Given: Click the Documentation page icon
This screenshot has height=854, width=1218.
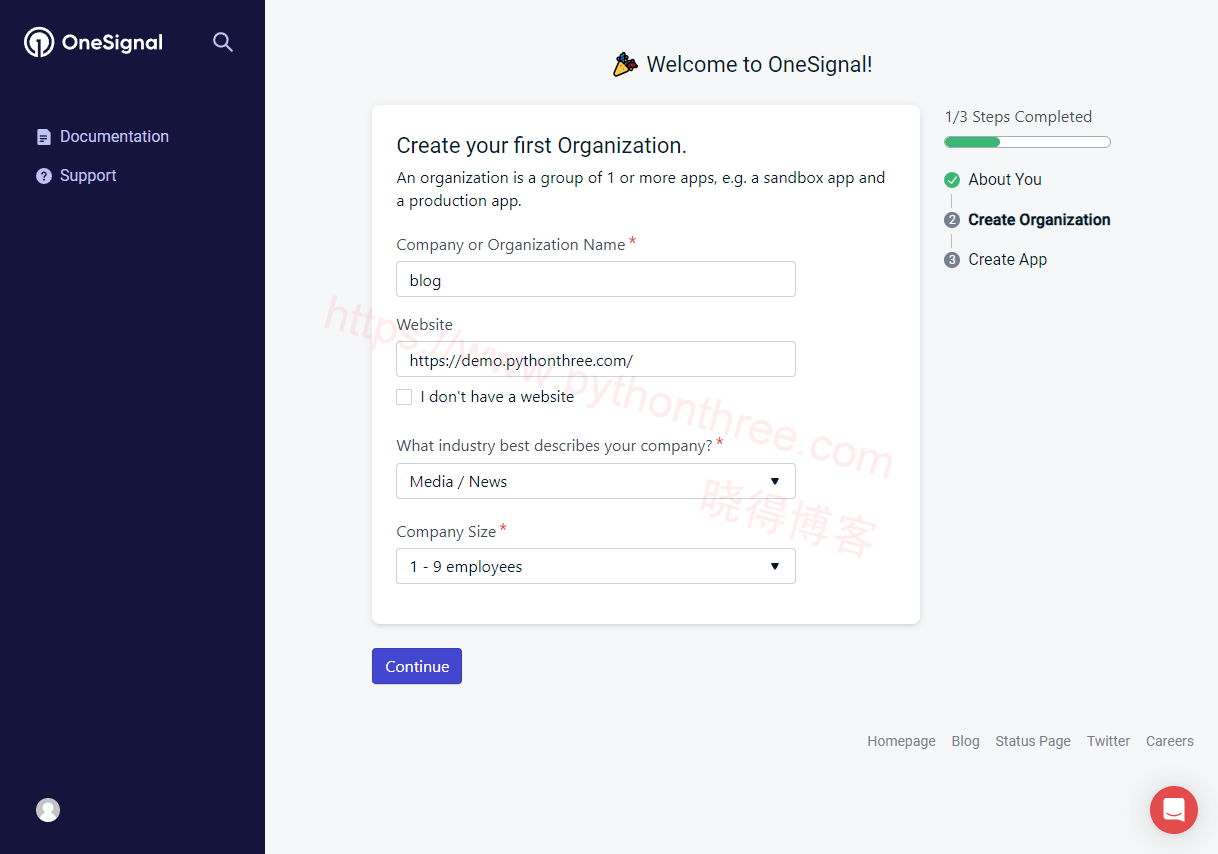Looking at the screenshot, I should click(x=43, y=137).
